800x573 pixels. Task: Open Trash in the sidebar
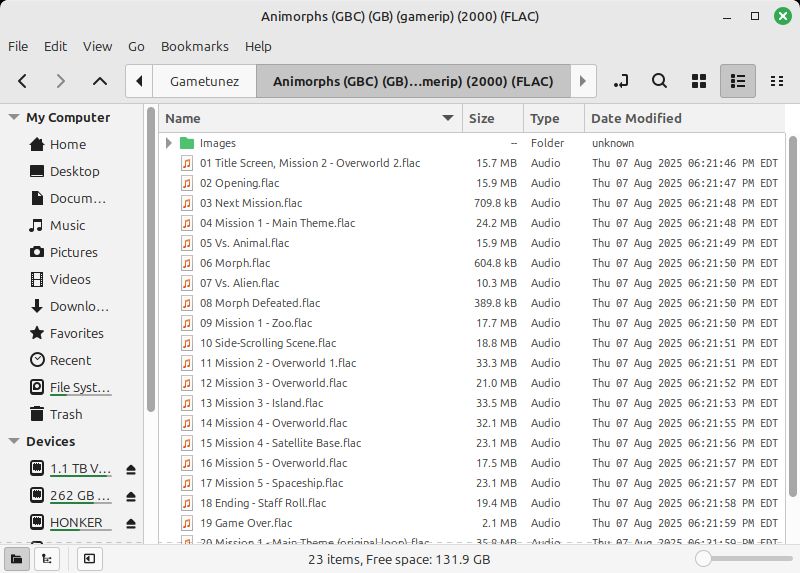[66, 415]
